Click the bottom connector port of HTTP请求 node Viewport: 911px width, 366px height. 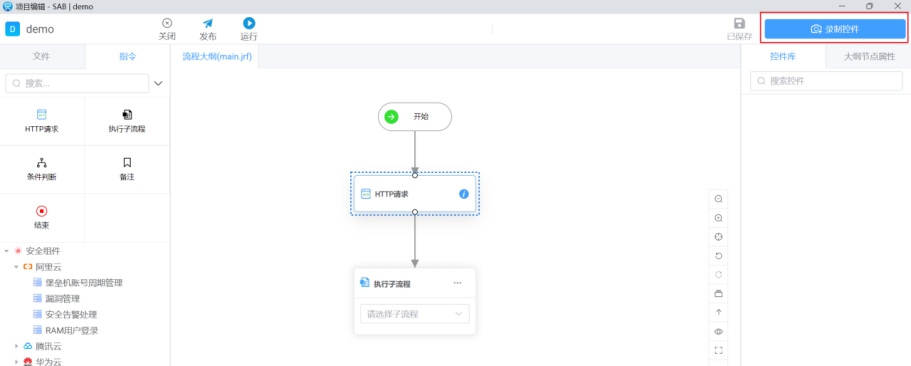click(415, 212)
